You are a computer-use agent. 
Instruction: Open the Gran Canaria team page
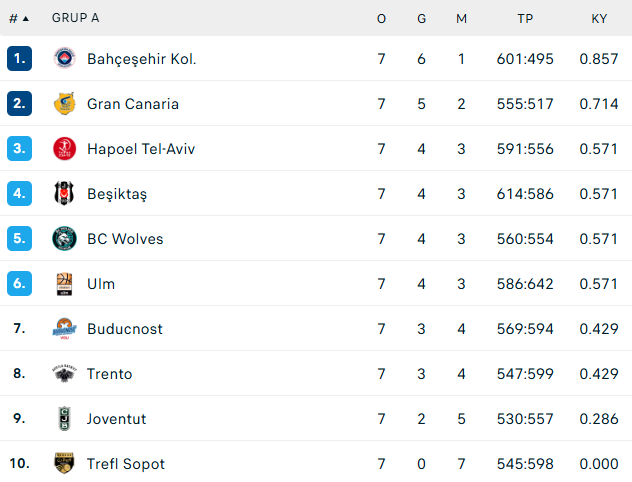[x=133, y=104]
